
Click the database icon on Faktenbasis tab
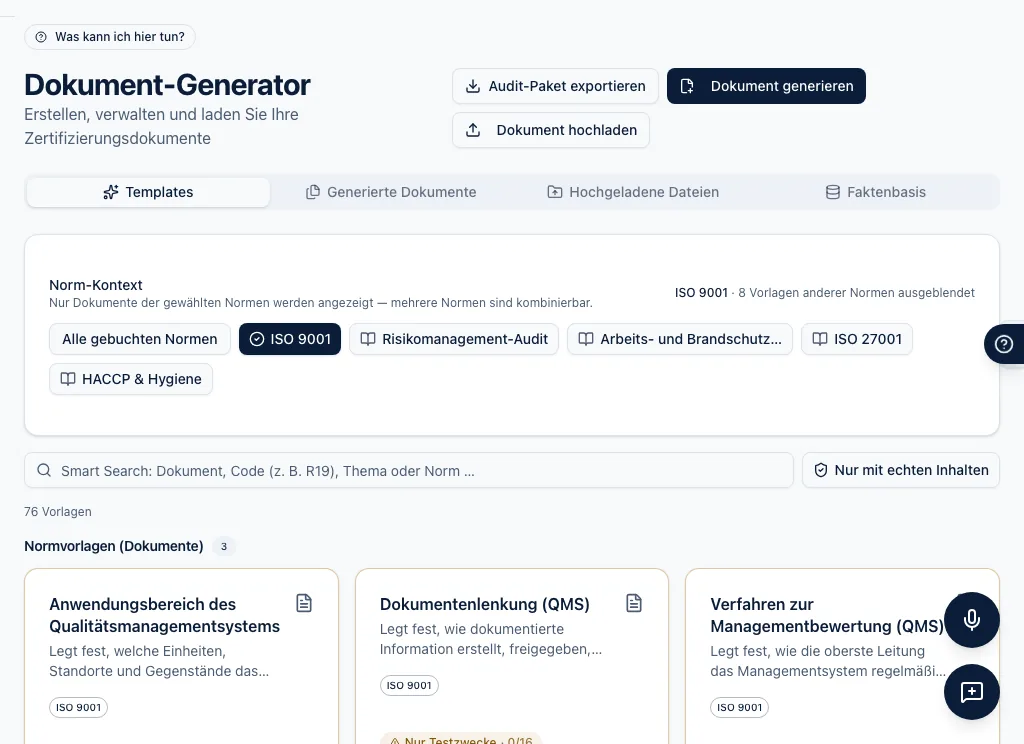coord(833,192)
